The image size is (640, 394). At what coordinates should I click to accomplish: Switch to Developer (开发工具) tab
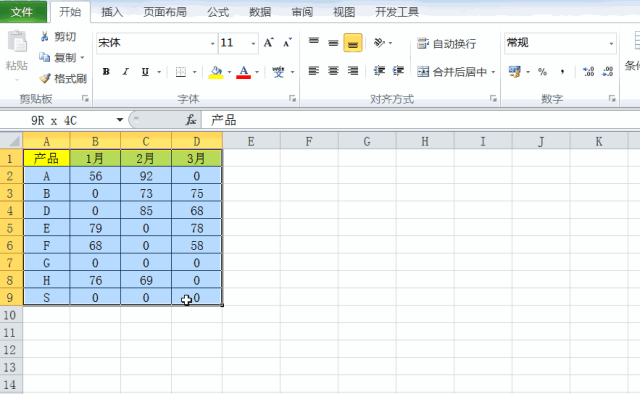pyautogui.click(x=397, y=12)
